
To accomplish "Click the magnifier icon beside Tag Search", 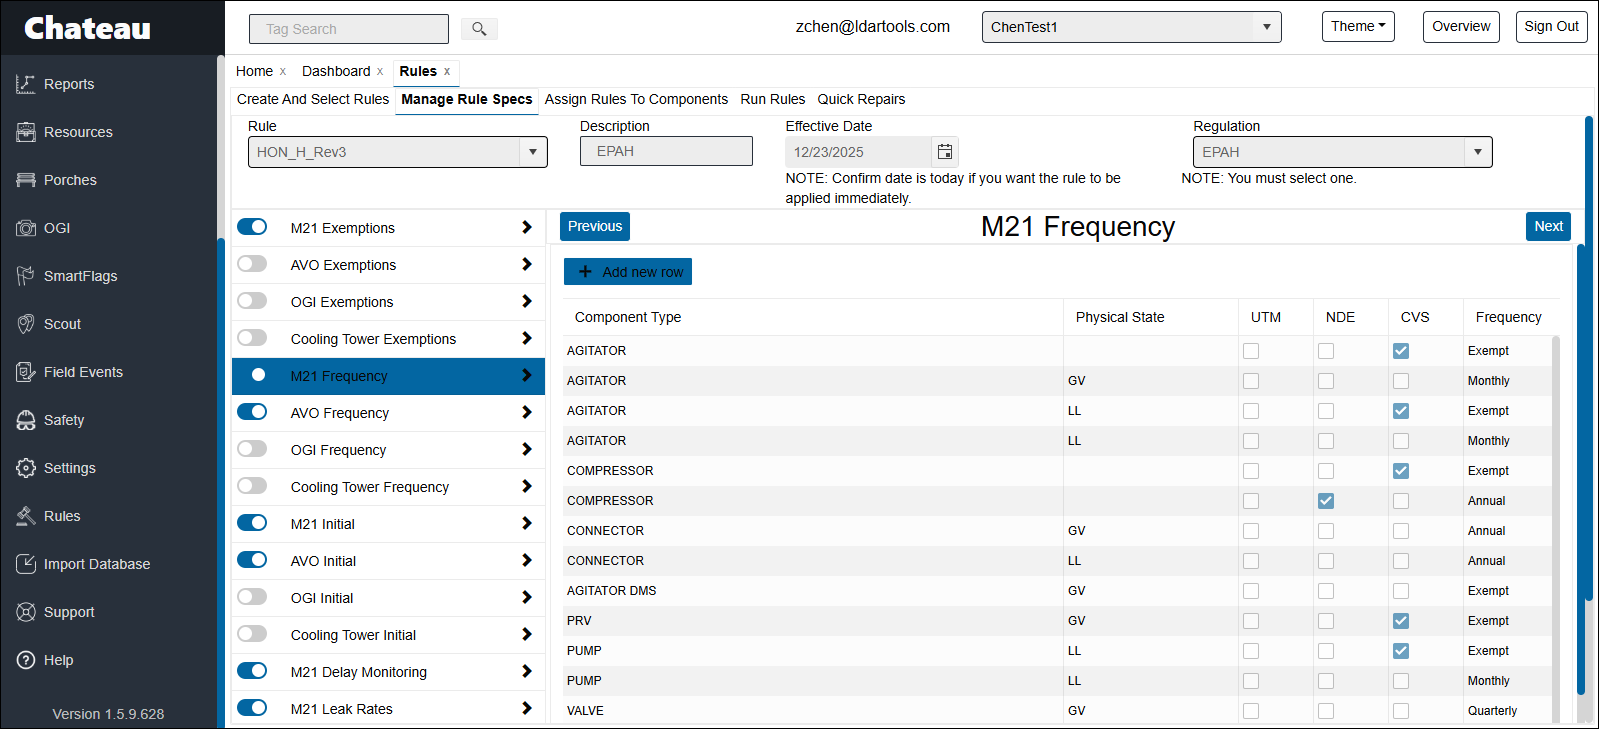I will (x=479, y=29).
